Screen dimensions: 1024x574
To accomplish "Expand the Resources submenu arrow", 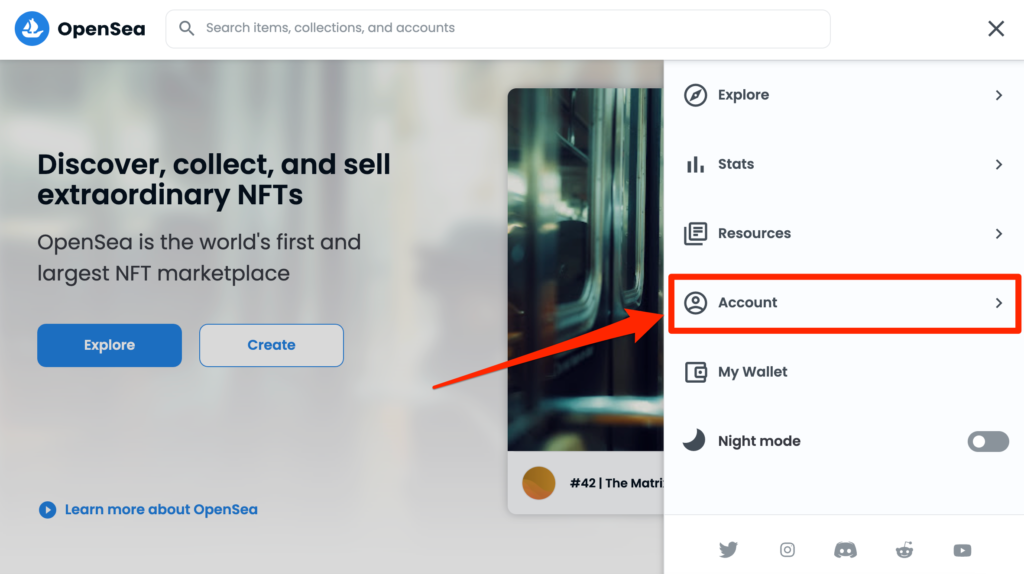I will [998, 233].
